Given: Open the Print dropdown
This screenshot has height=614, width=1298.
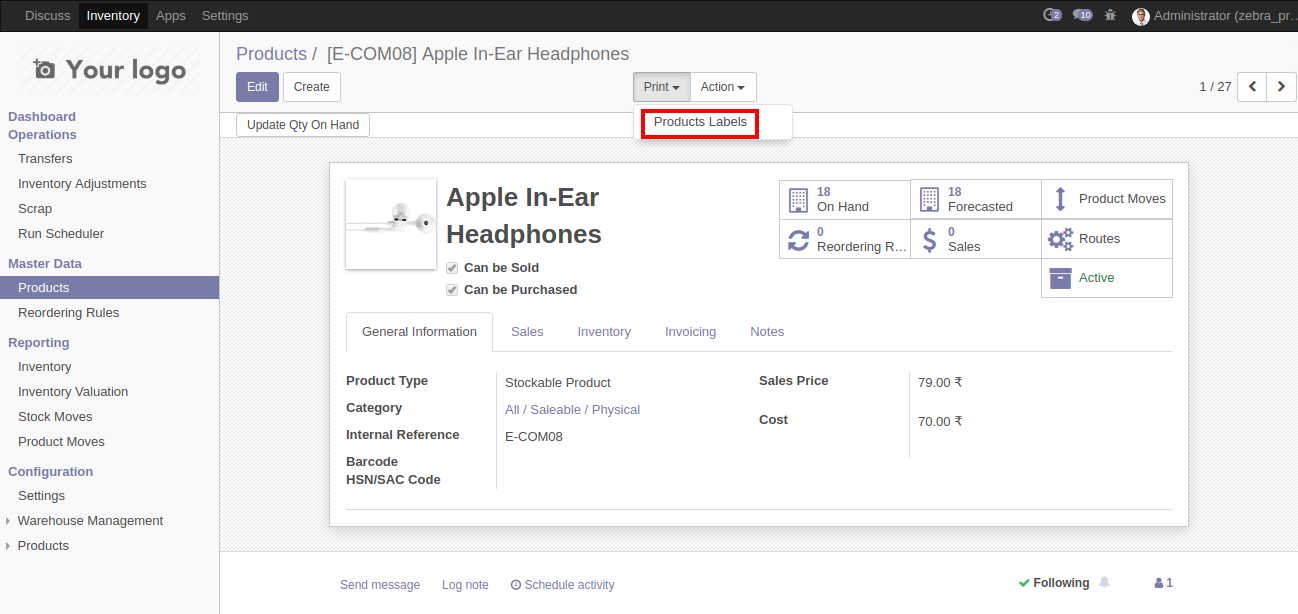Looking at the screenshot, I should (x=661, y=87).
